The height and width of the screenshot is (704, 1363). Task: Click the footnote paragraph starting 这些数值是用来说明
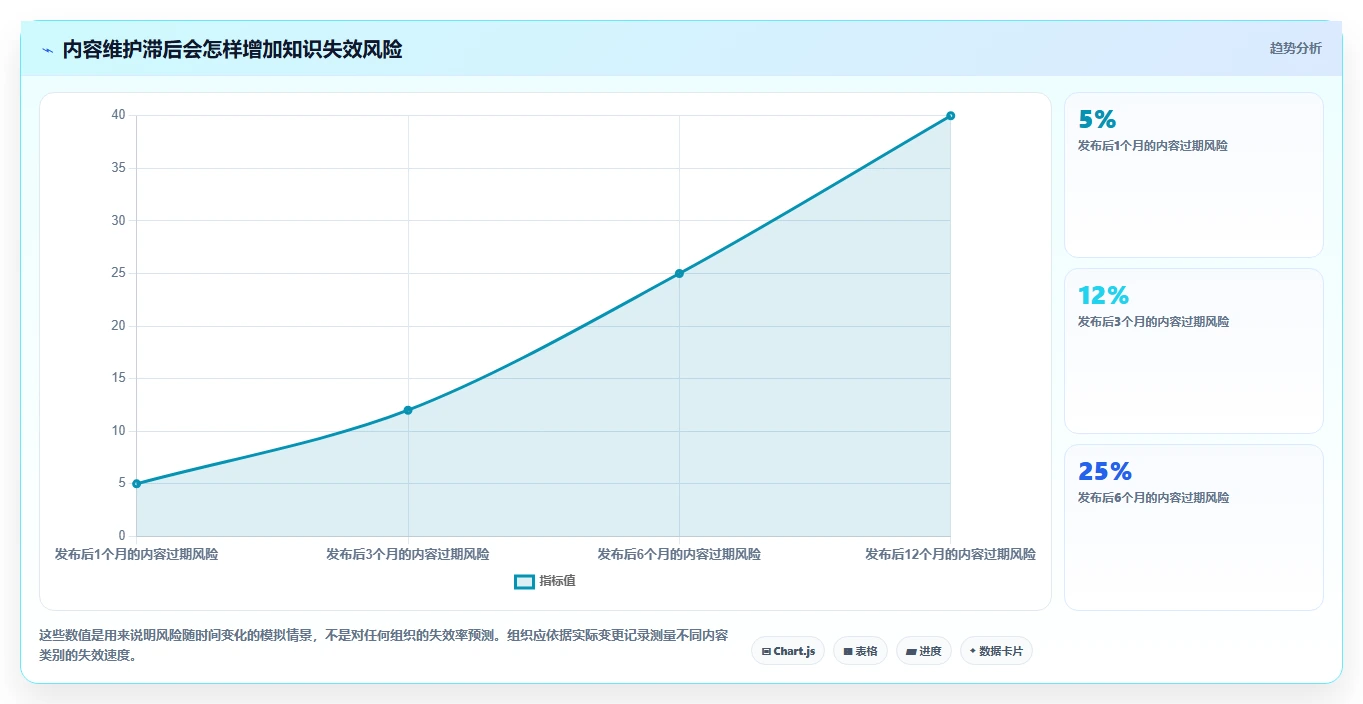pyautogui.click(x=383, y=646)
